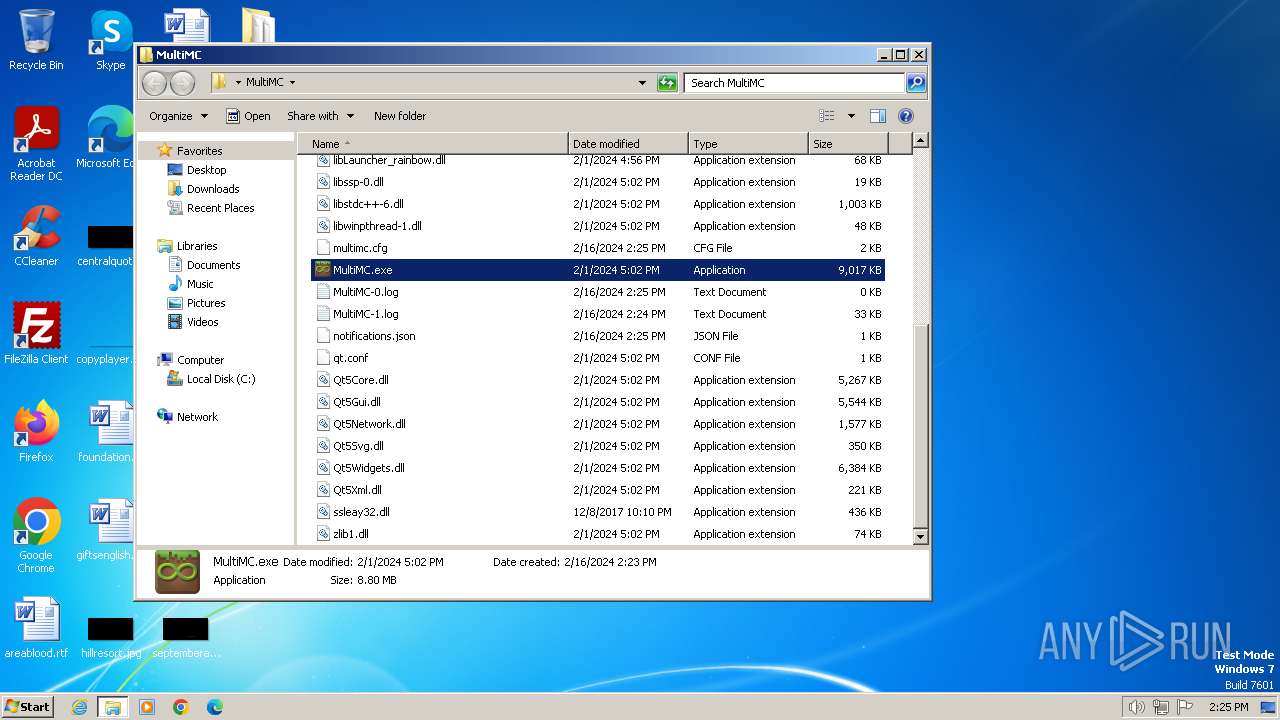
Task: Expand the view options dropdown arrow
Action: click(x=851, y=116)
